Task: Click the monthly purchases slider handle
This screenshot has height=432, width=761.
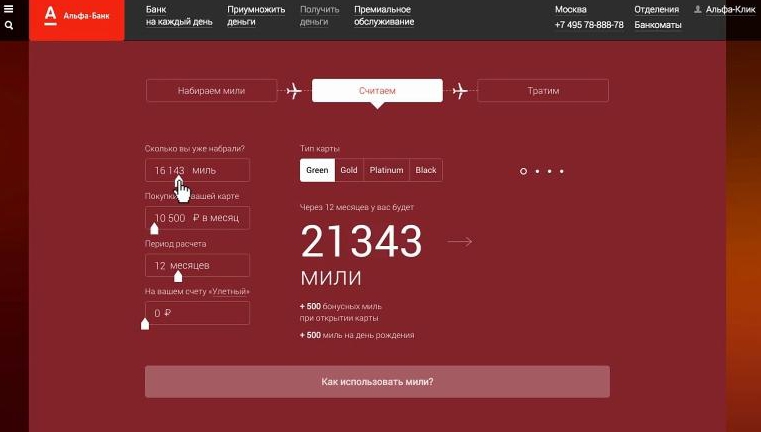Action: [x=154, y=229]
